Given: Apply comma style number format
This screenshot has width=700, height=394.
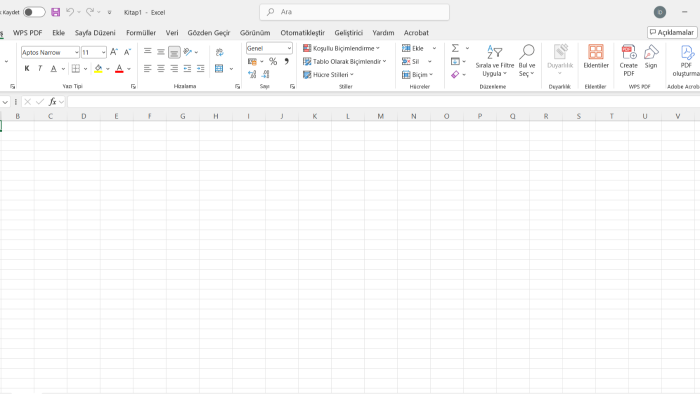Looking at the screenshot, I should (287, 62).
